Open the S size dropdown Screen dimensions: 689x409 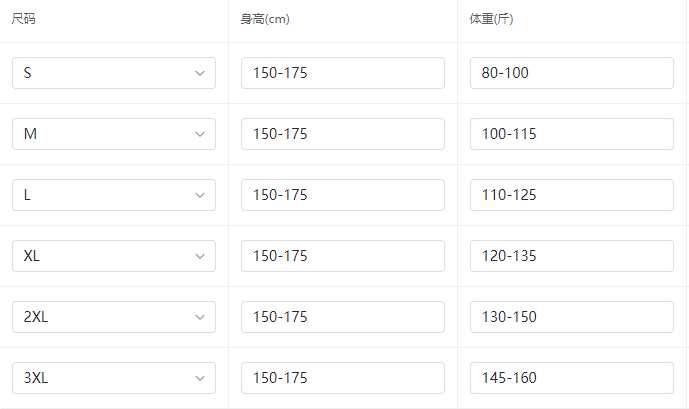[x=114, y=73]
